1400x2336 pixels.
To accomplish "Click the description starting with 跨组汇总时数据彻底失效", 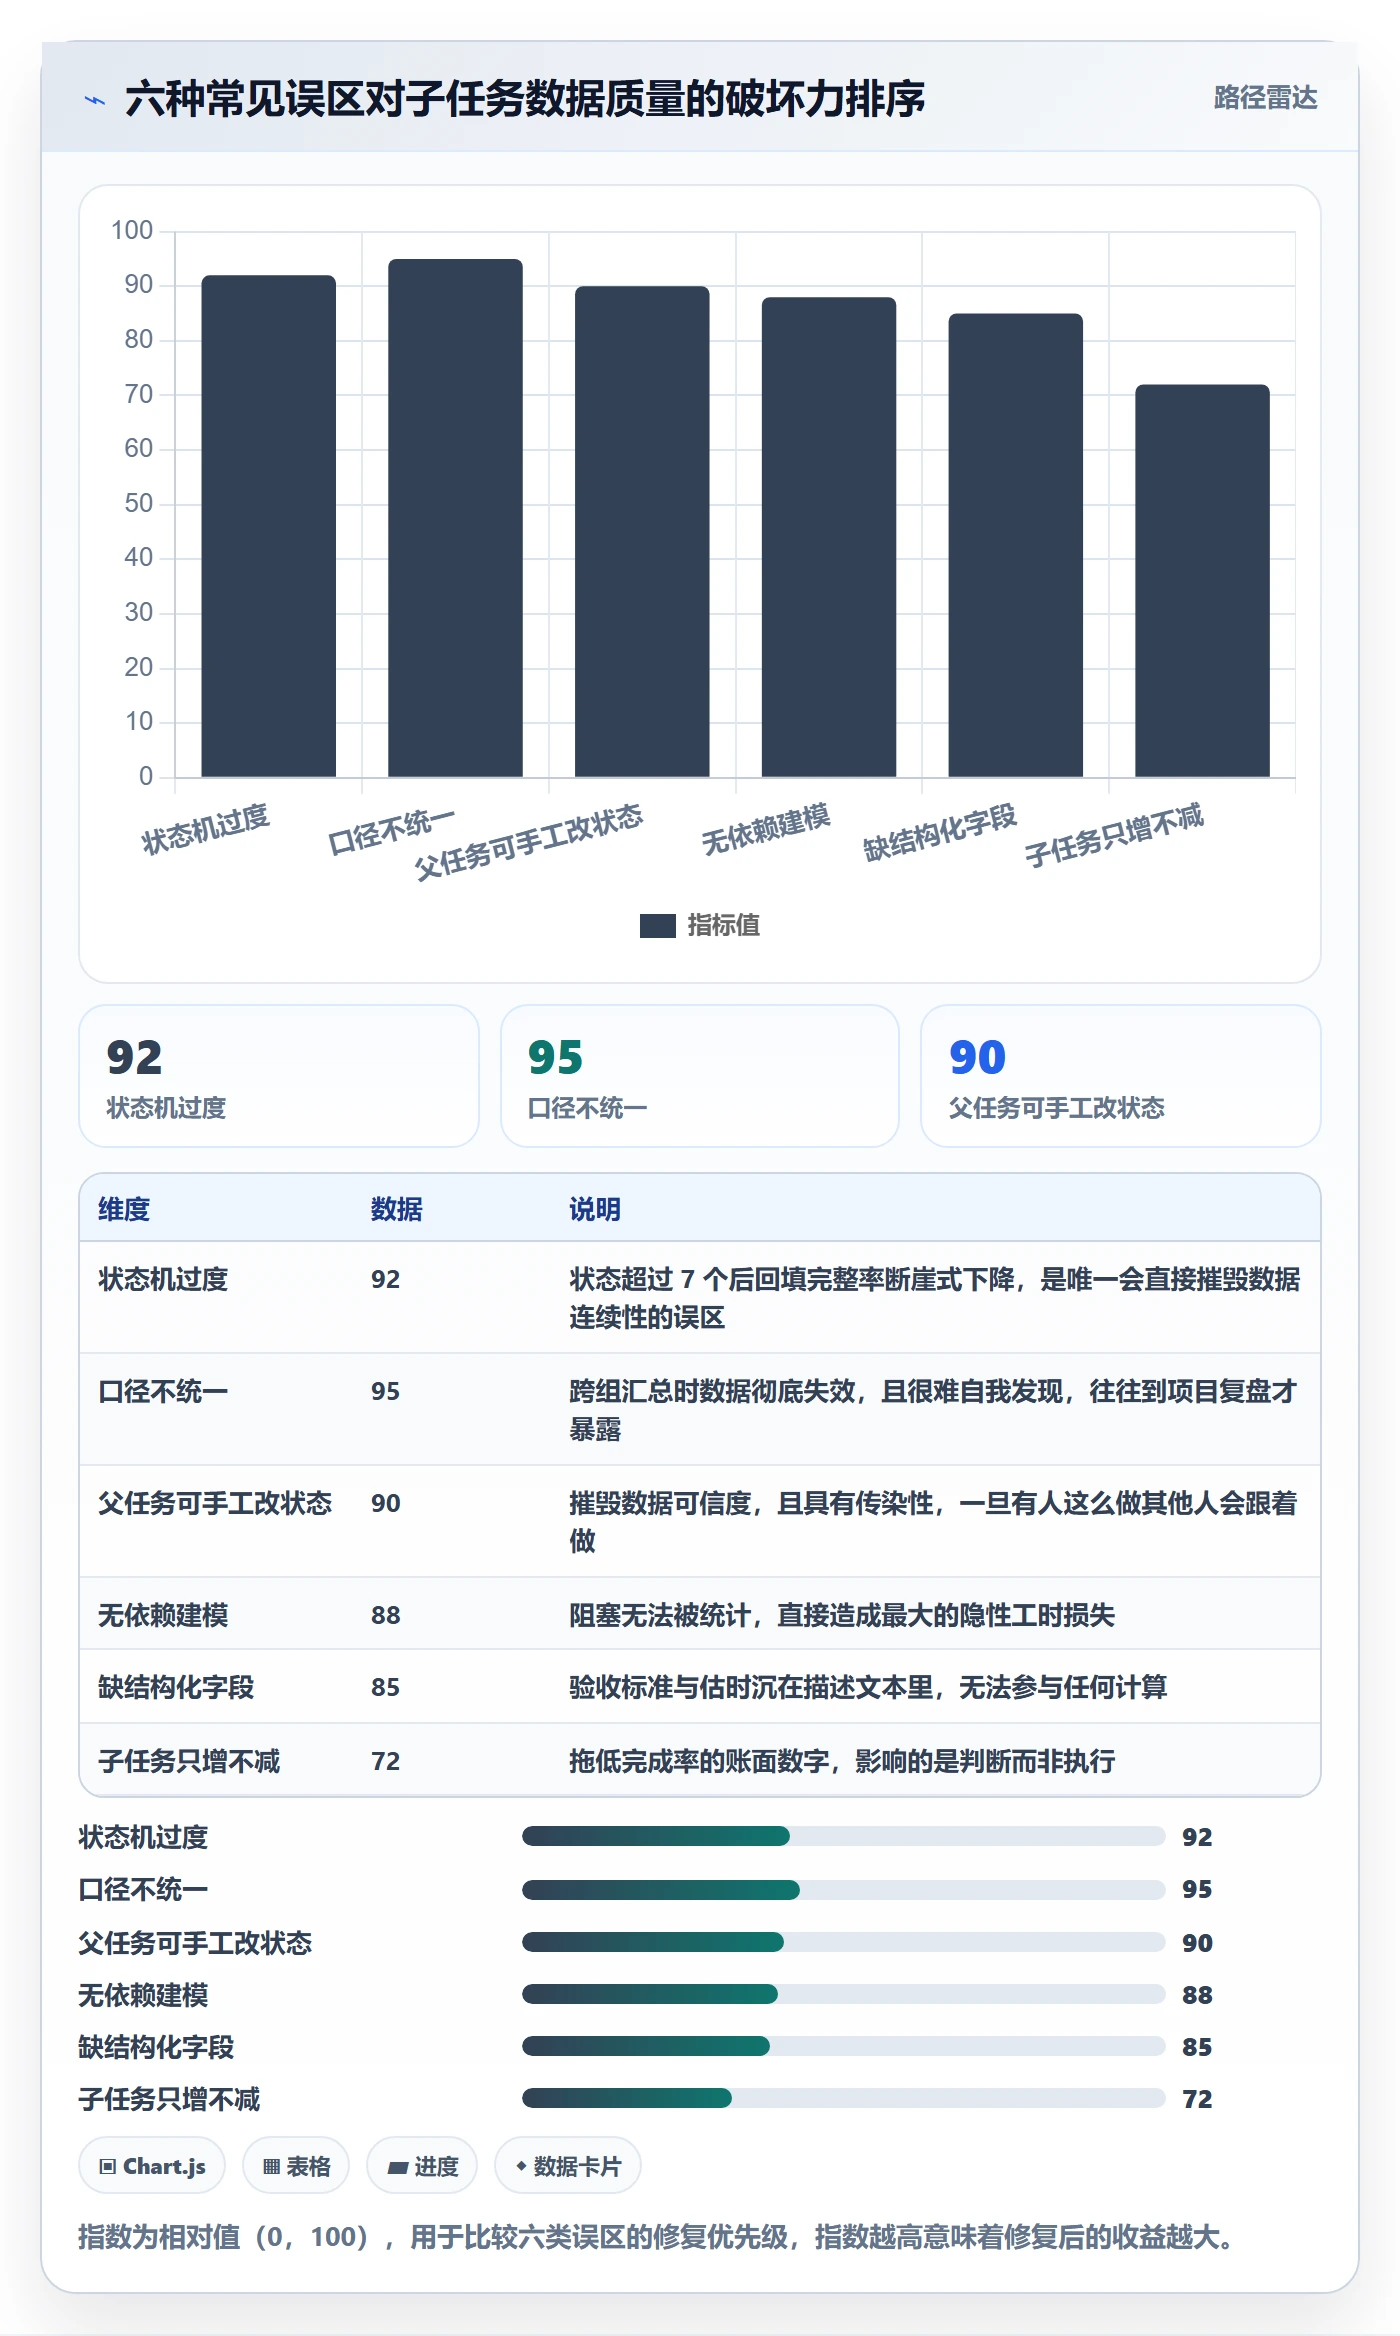I will (x=934, y=1410).
